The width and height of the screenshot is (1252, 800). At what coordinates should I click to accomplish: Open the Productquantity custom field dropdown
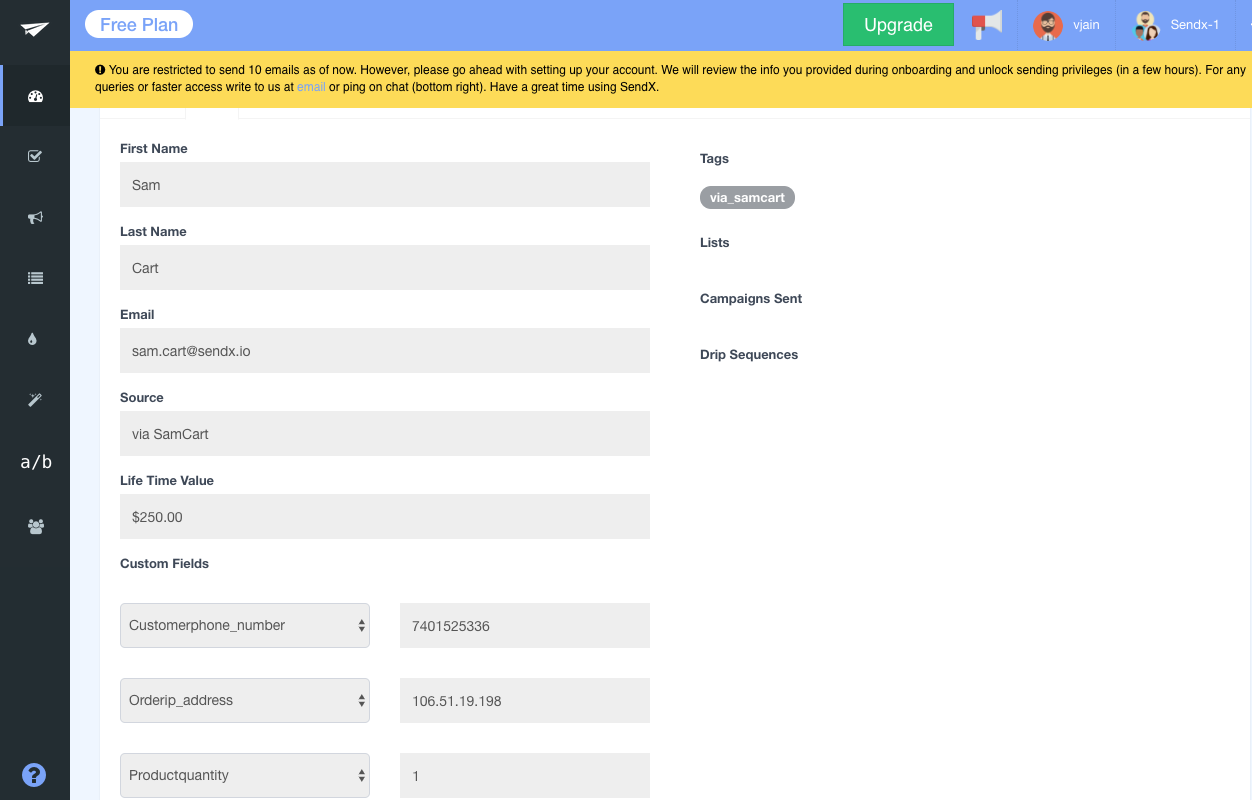[x=245, y=775]
